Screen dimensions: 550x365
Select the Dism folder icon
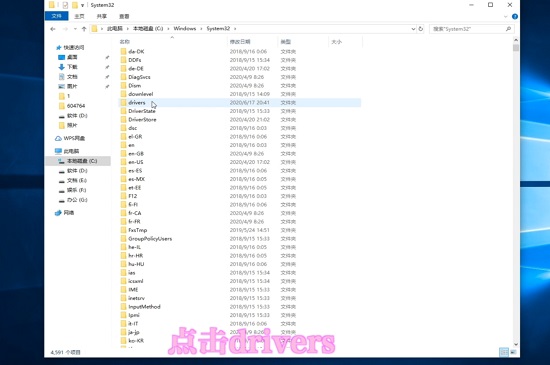[123, 86]
